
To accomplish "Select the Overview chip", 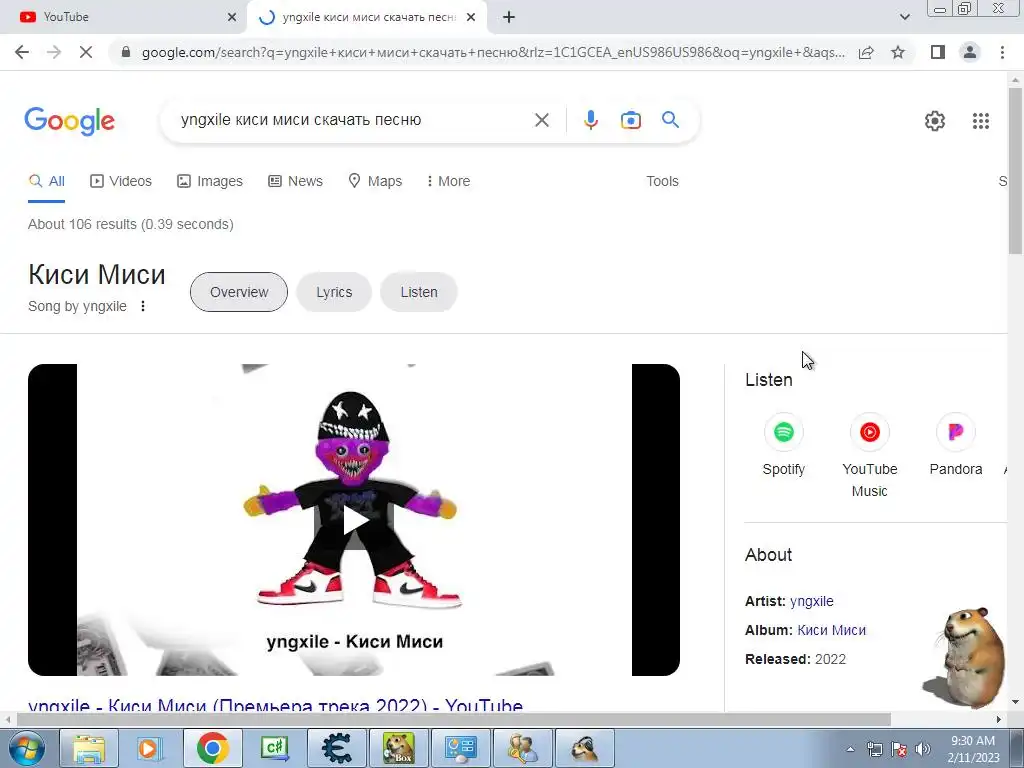I will pos(239,292).
